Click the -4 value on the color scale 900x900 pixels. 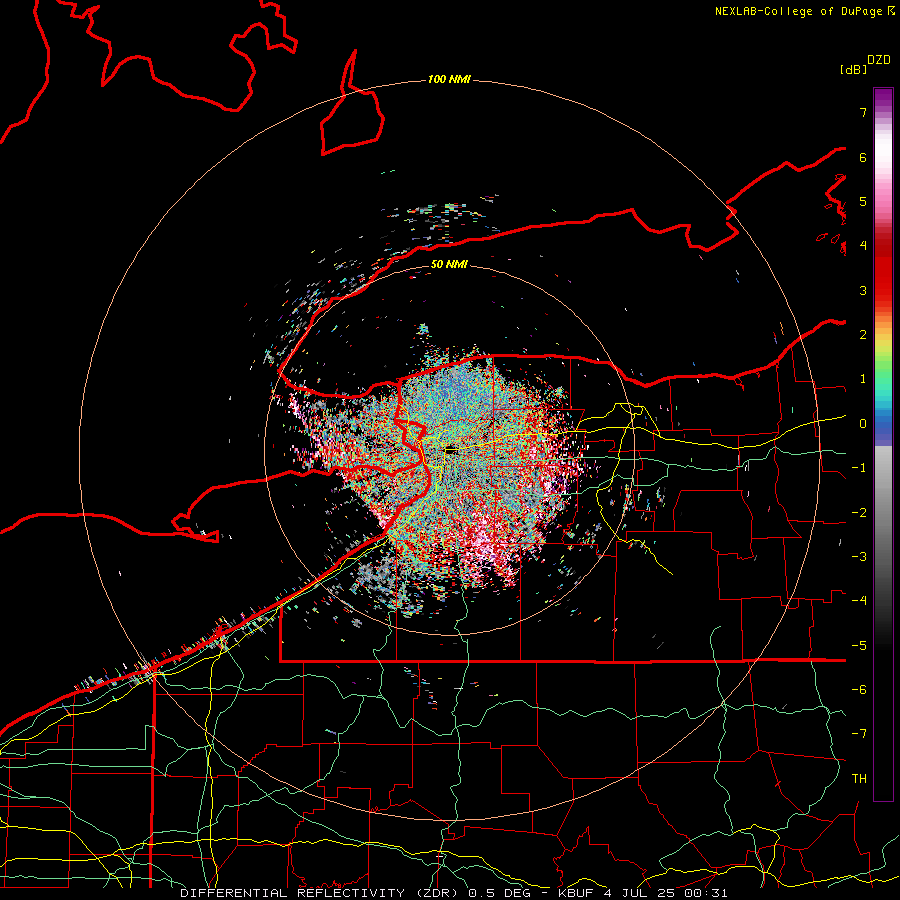(x=859, y=601)
